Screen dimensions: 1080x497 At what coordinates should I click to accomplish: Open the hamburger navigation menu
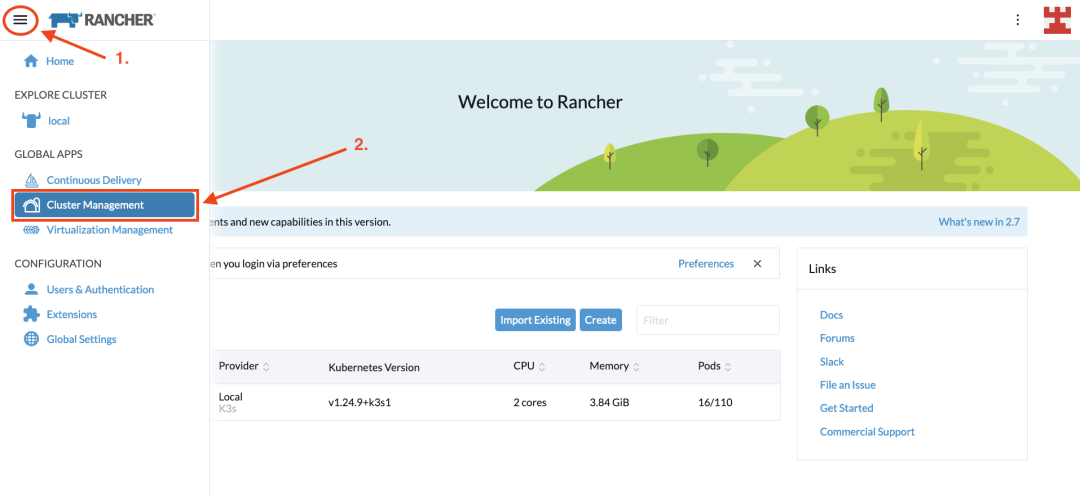(20, 19)
